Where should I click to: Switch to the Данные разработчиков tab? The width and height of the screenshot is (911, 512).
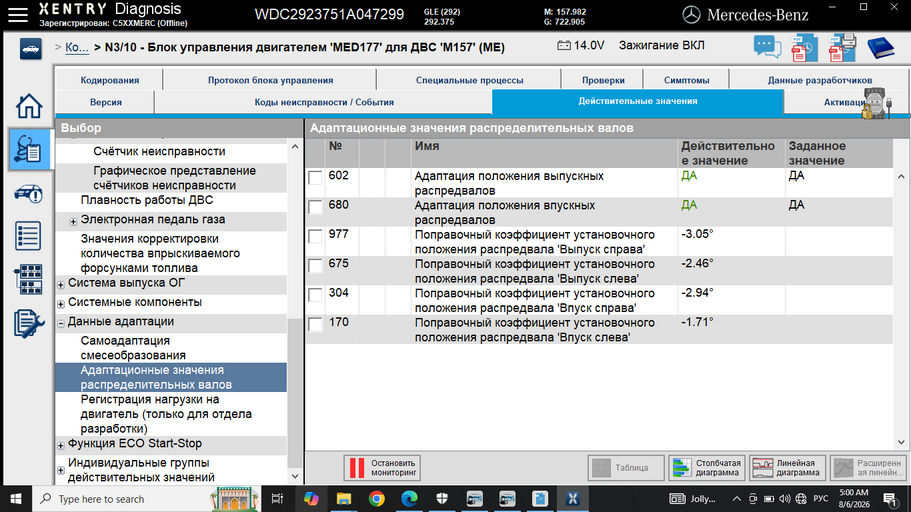point(819,80)
